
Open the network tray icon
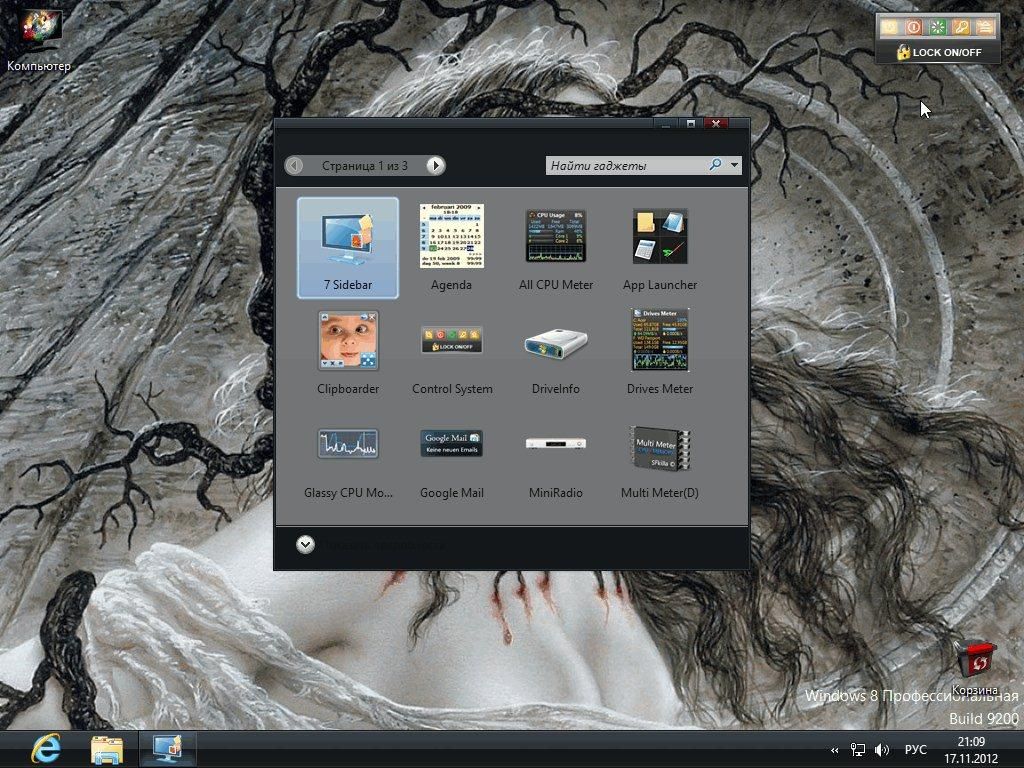857,750
